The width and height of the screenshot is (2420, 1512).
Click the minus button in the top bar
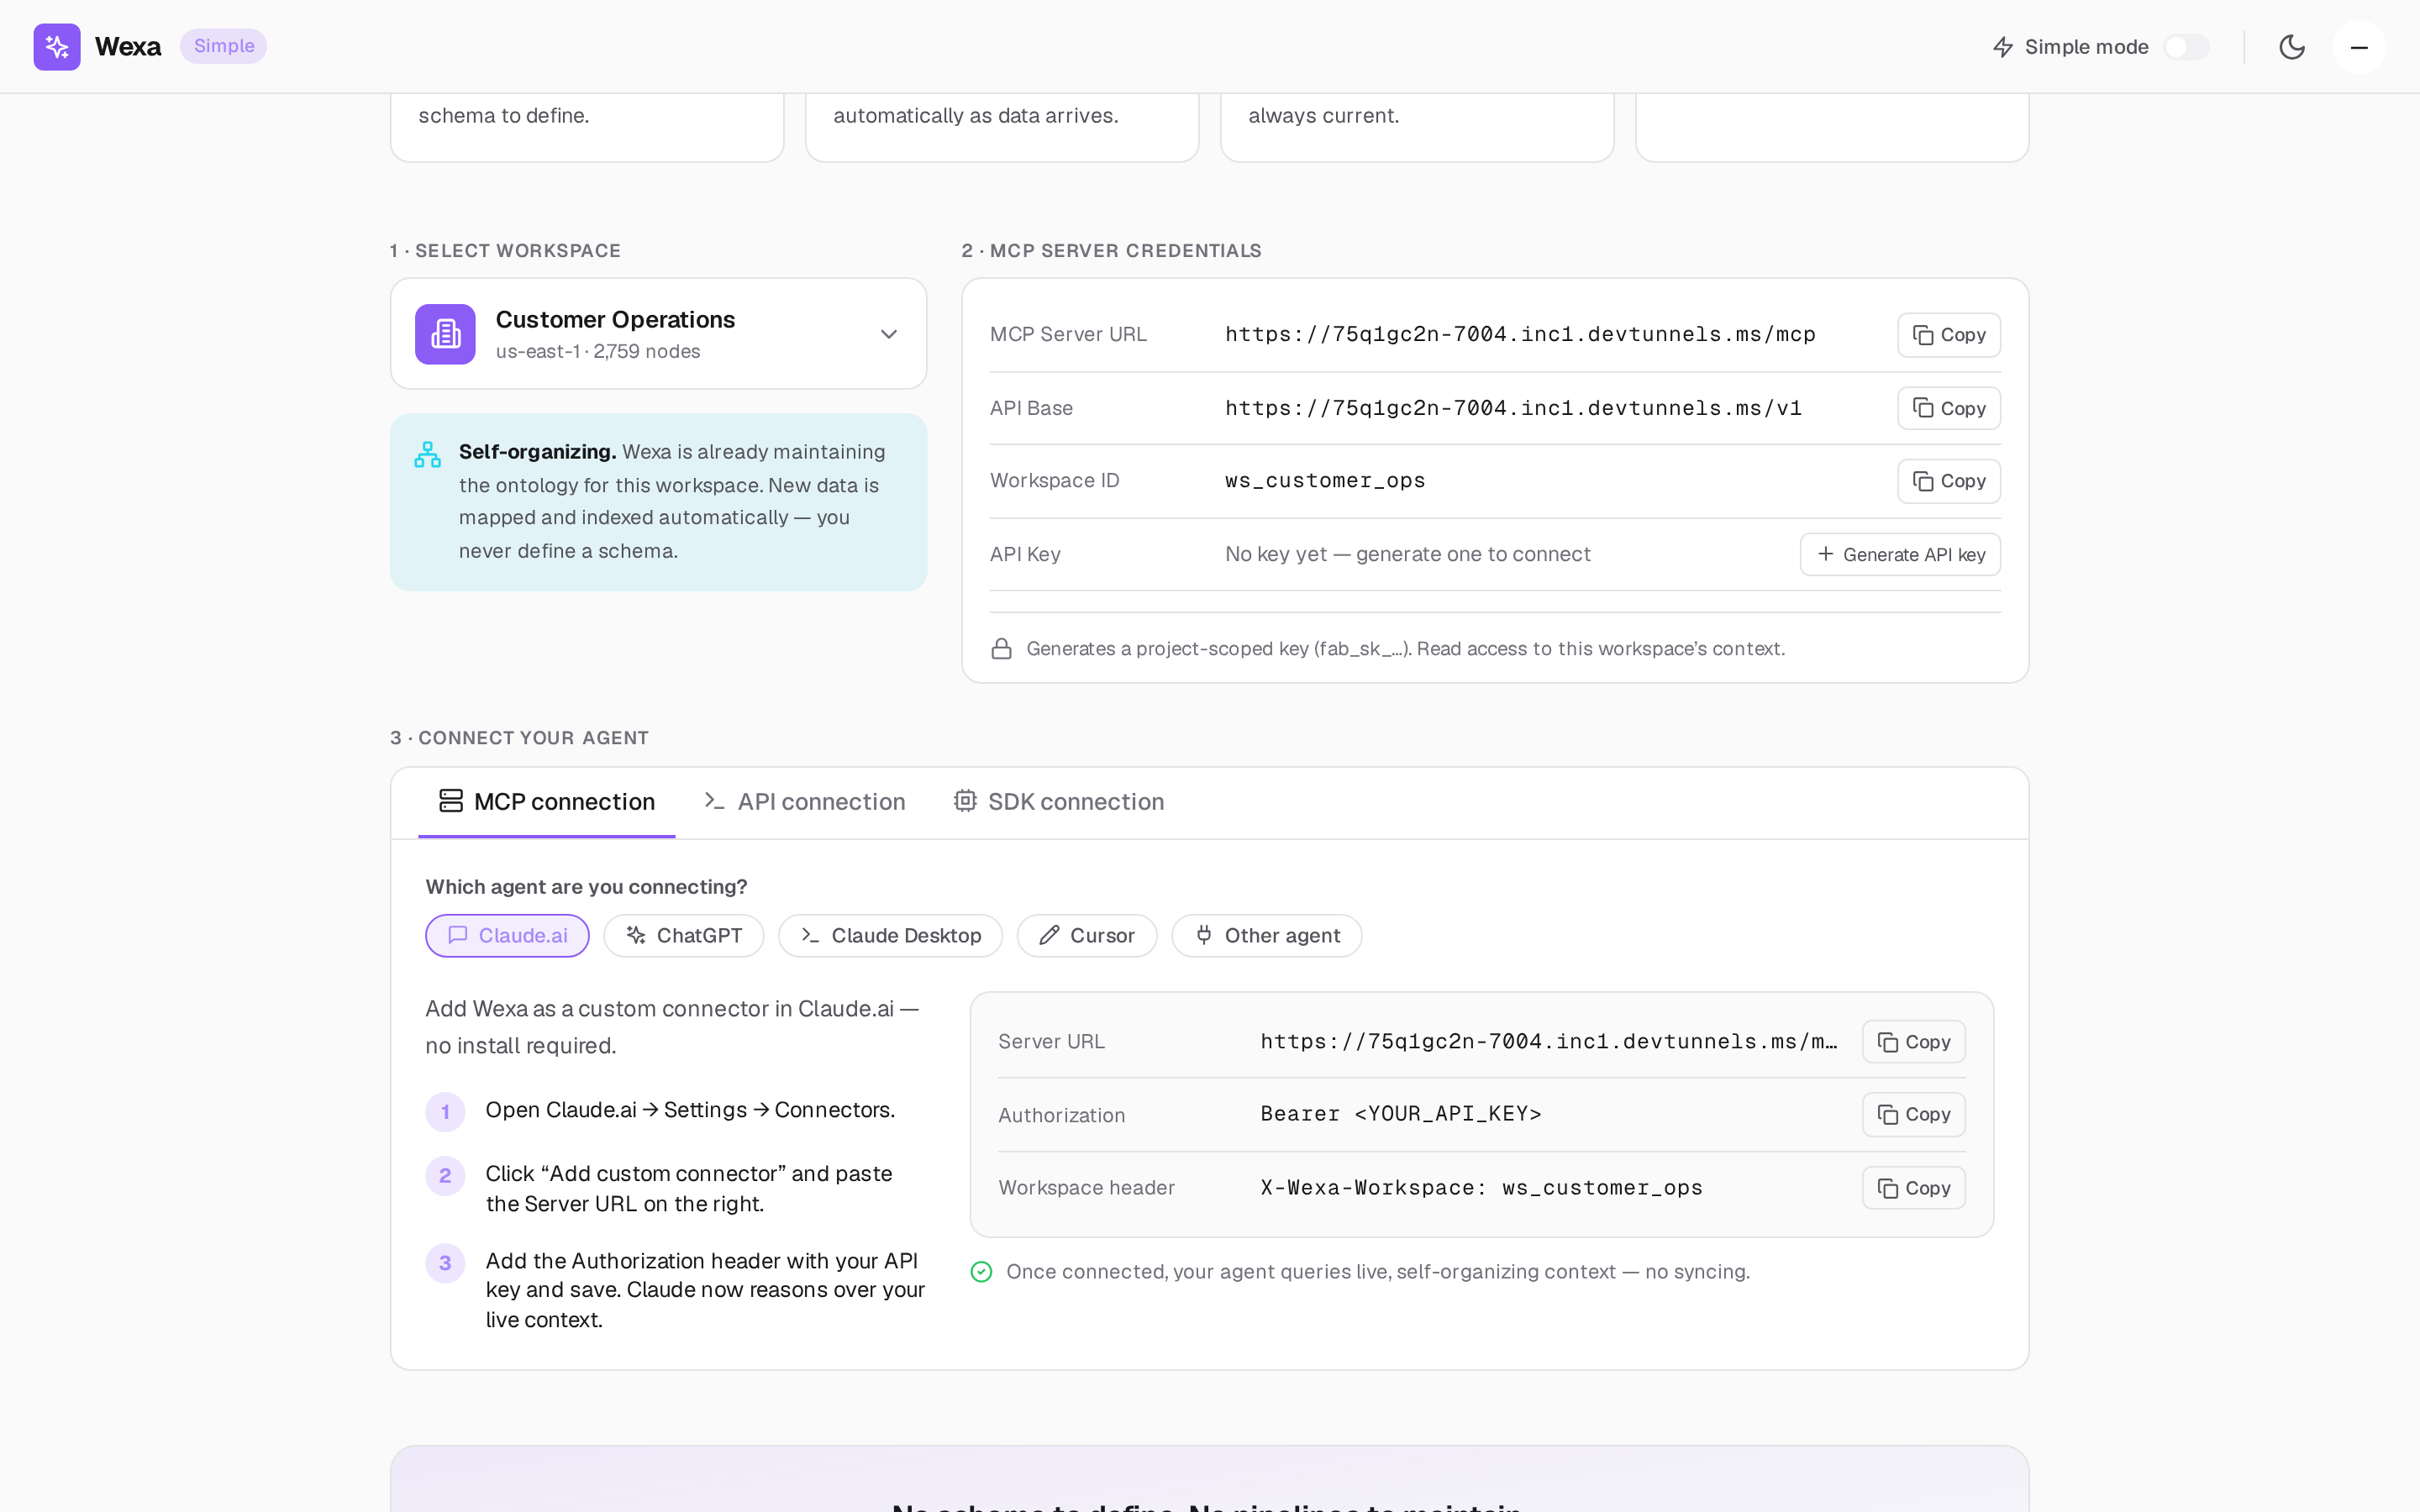(x=2359, y=47)
